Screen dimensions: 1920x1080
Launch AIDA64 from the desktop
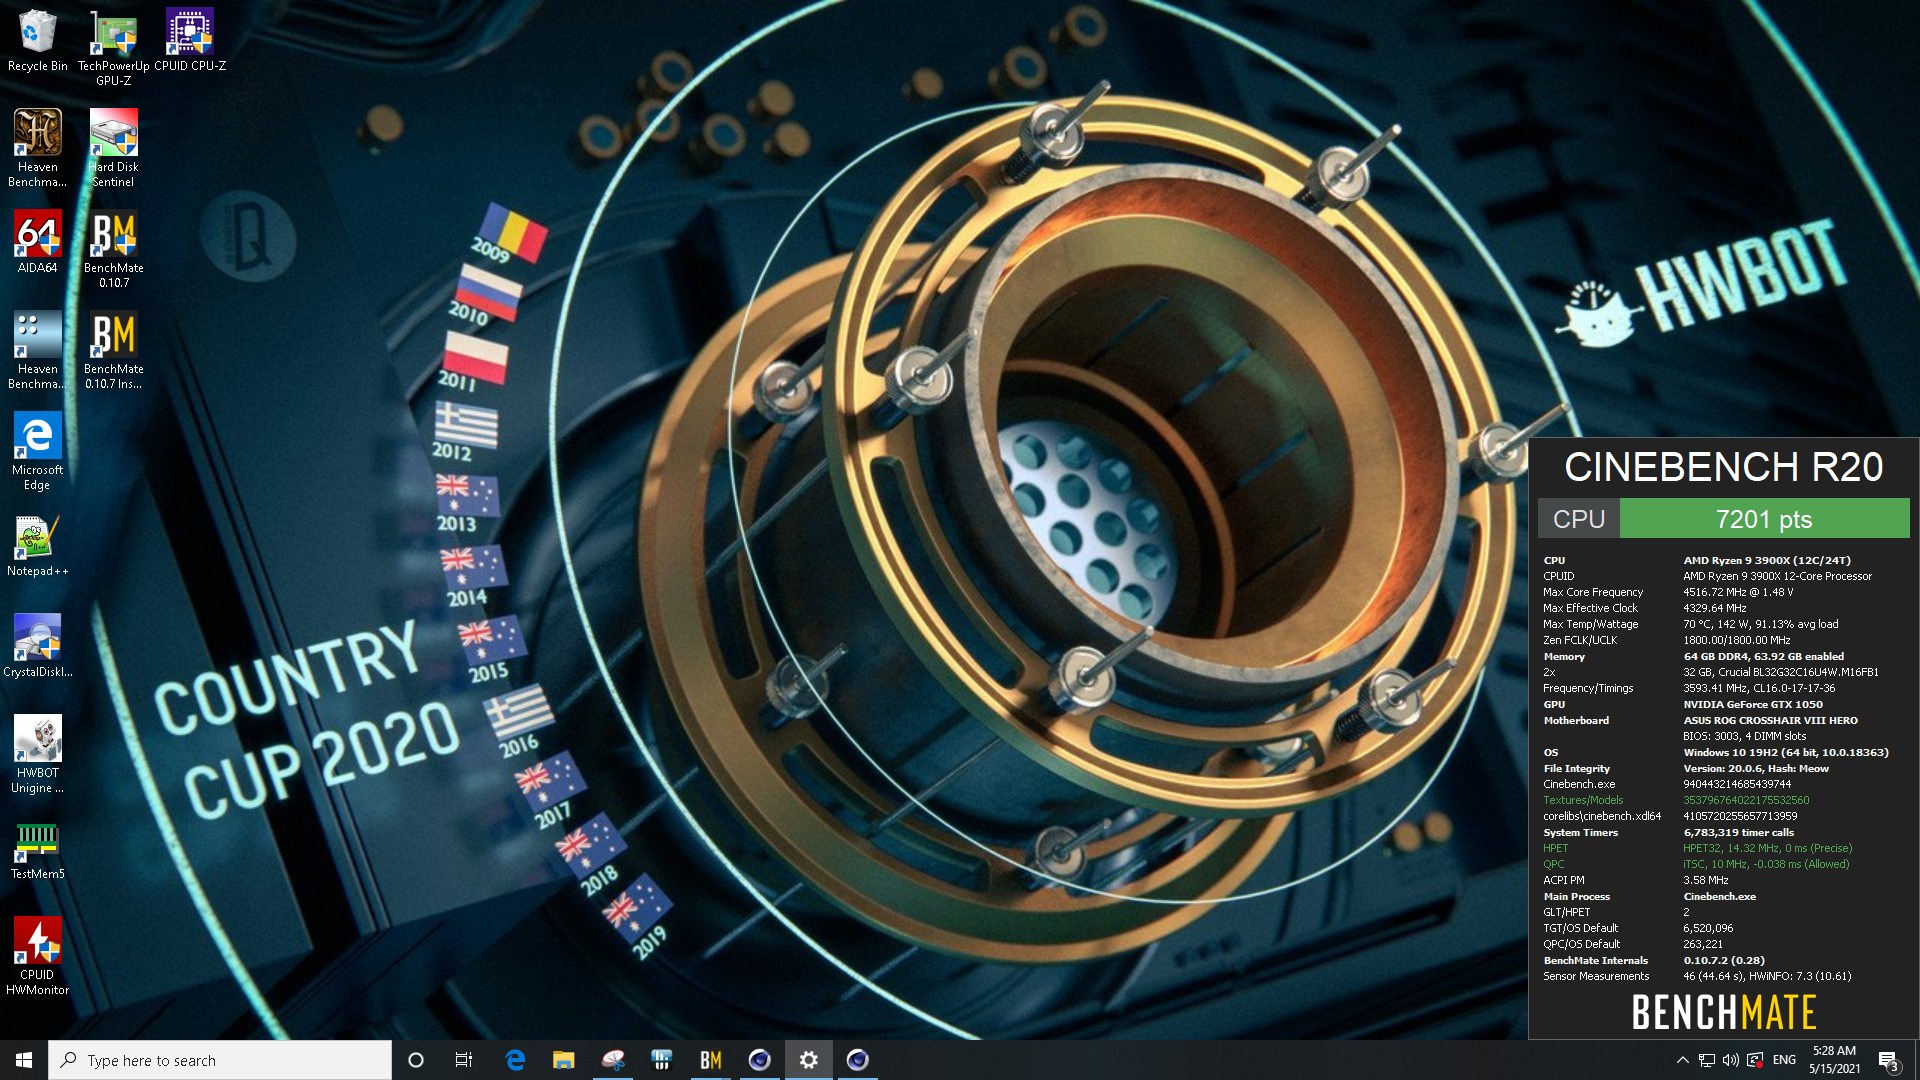pos(37,242)
